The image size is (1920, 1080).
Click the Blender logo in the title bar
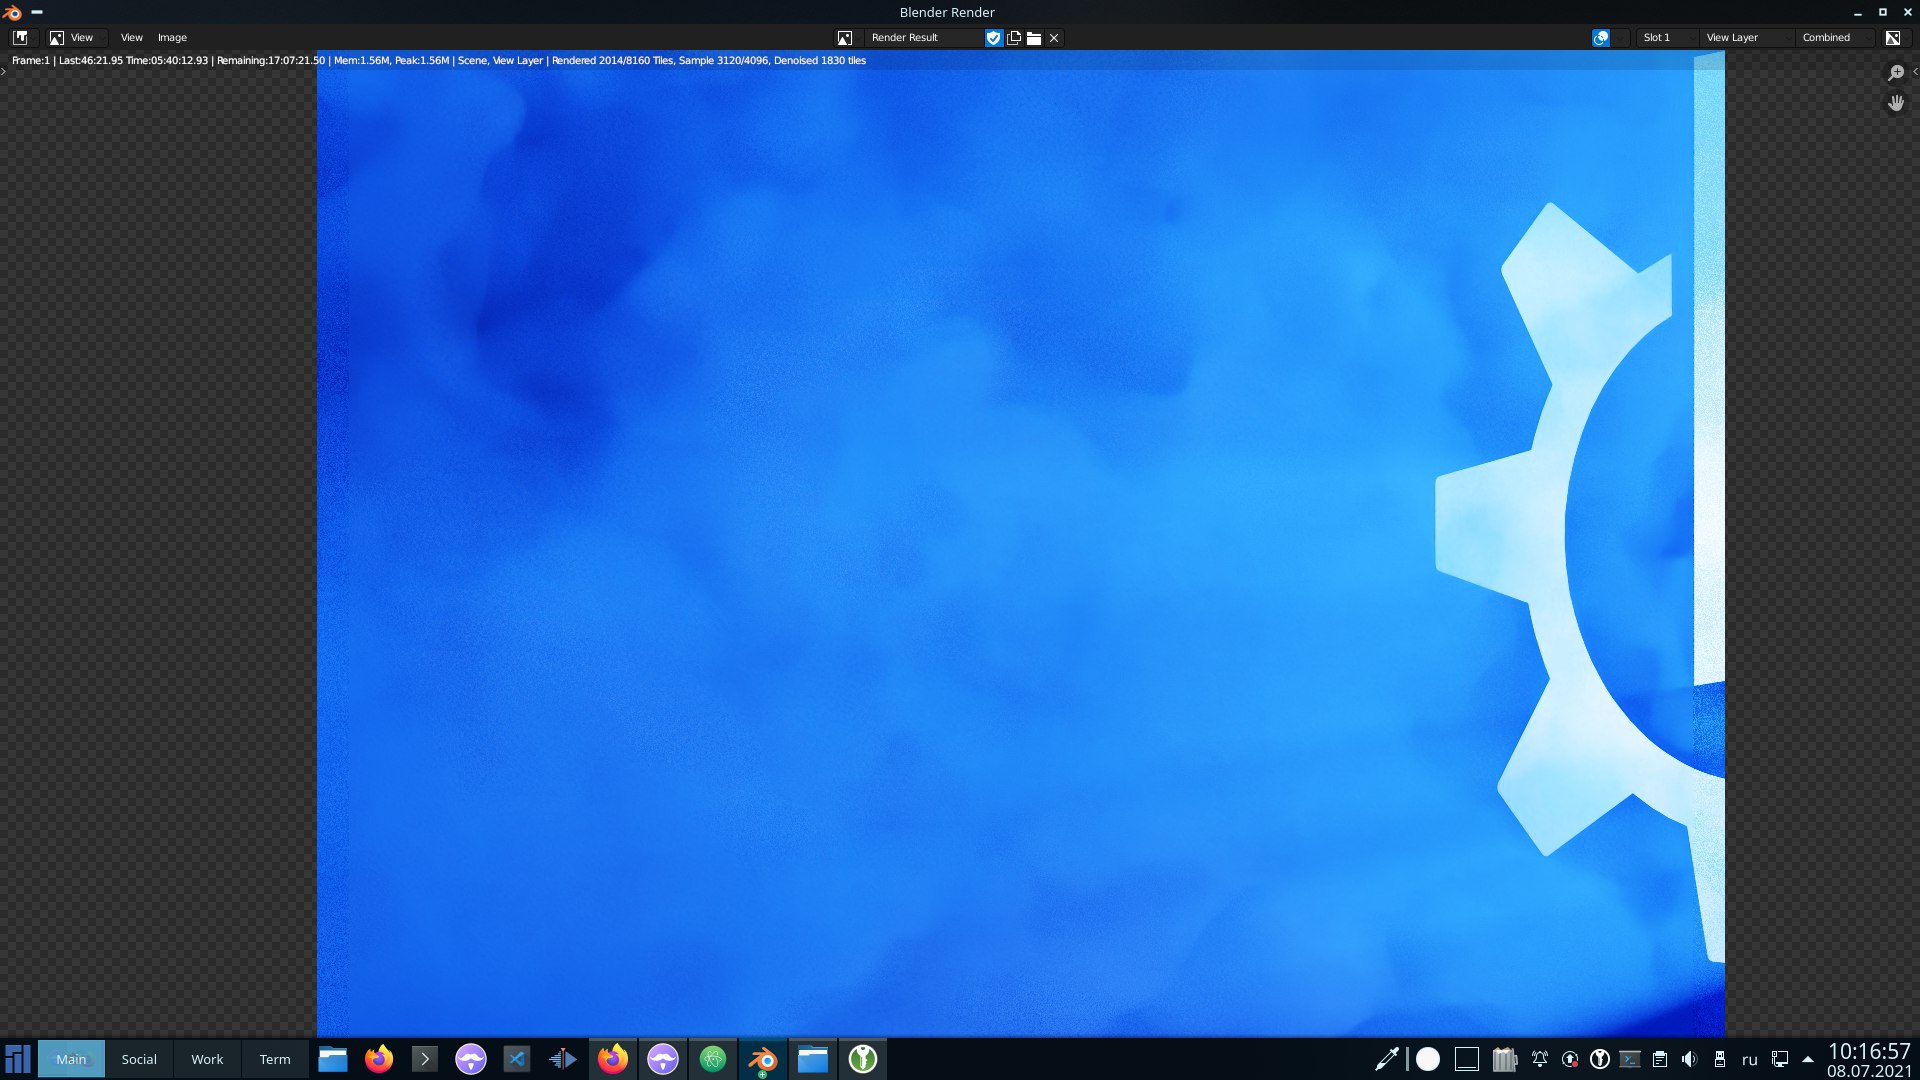tap(12, 12)
